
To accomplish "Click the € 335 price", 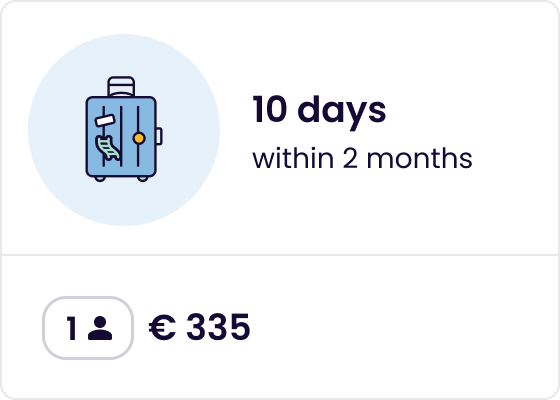I will [x=199, y=327].
